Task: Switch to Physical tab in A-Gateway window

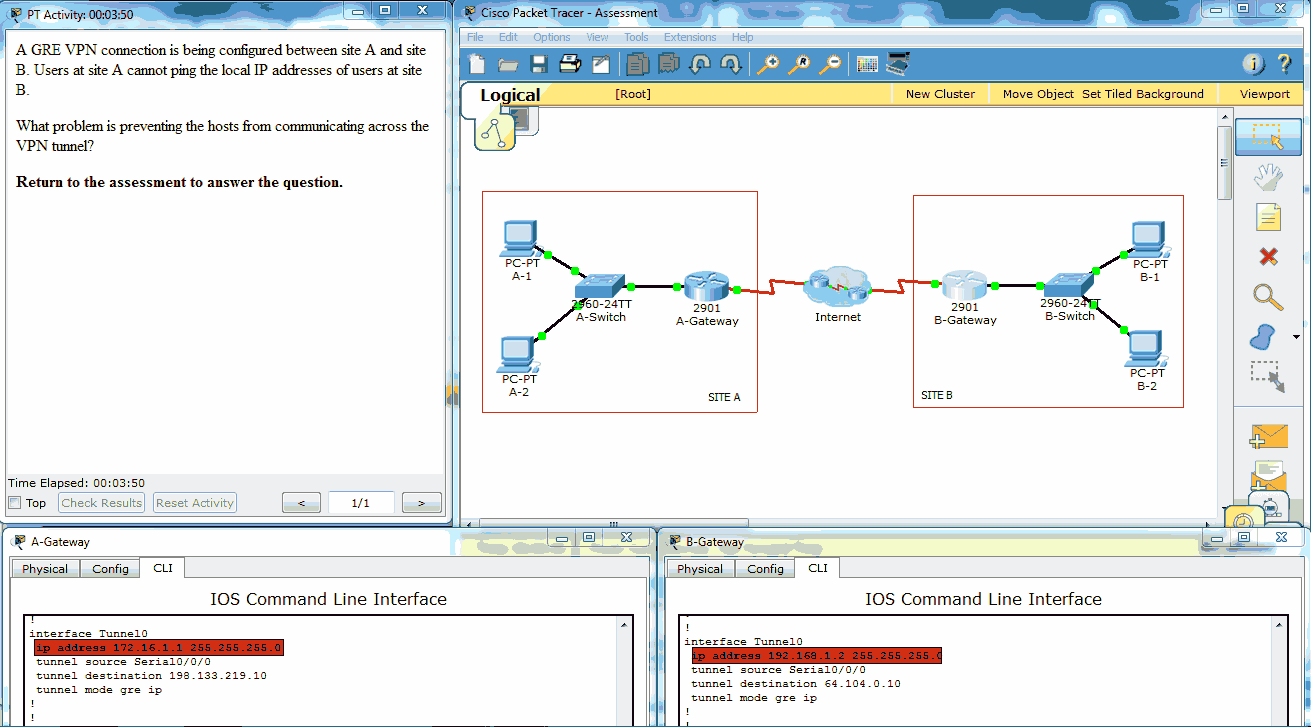Action: click(45, 569)
